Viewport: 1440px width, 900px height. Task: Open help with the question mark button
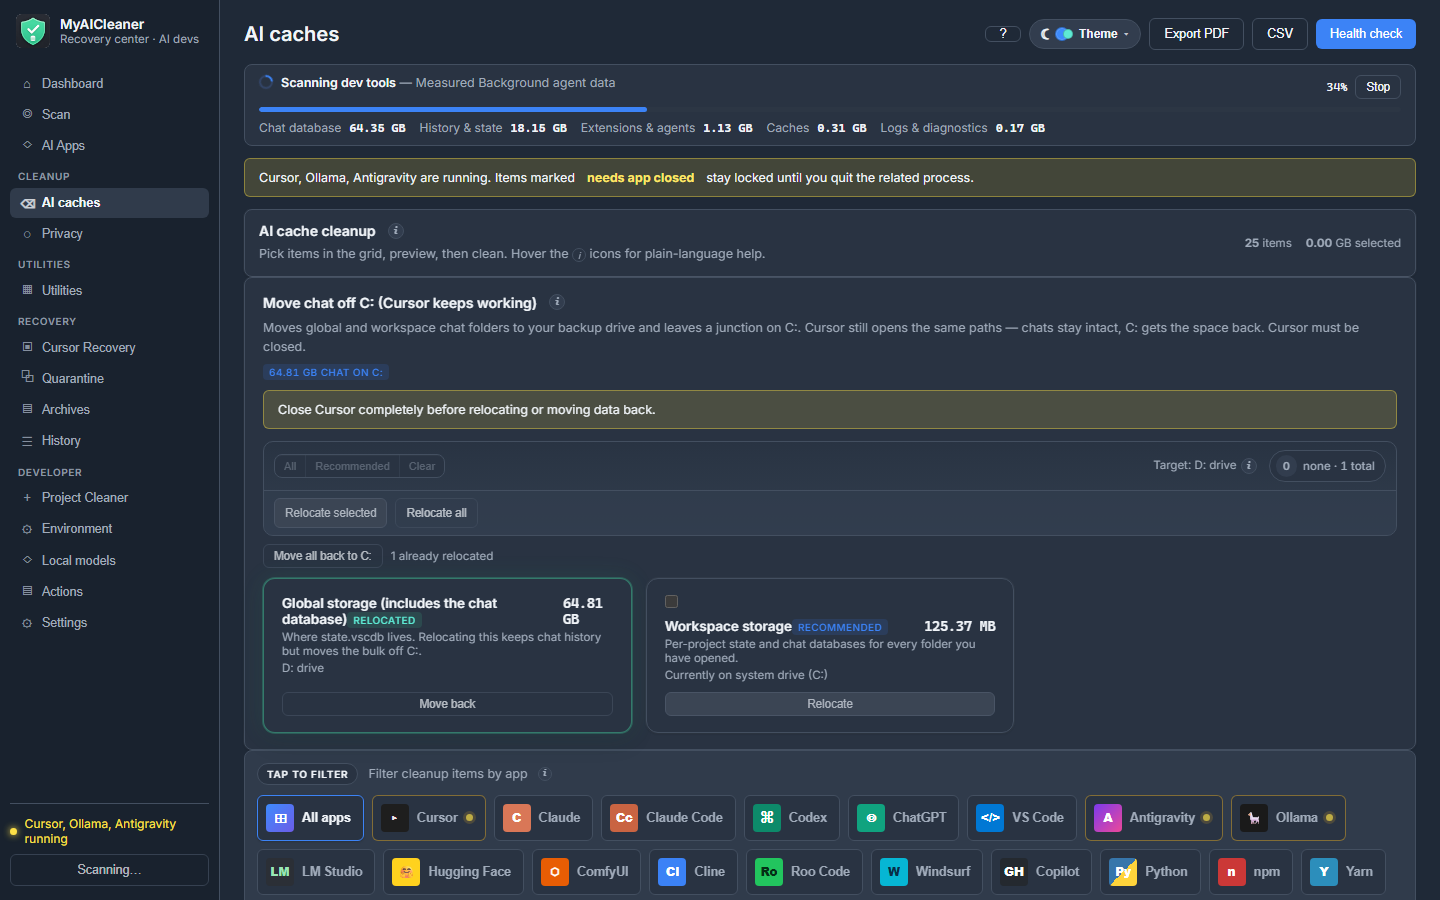pyautogui.click(x=1003, y=34)
